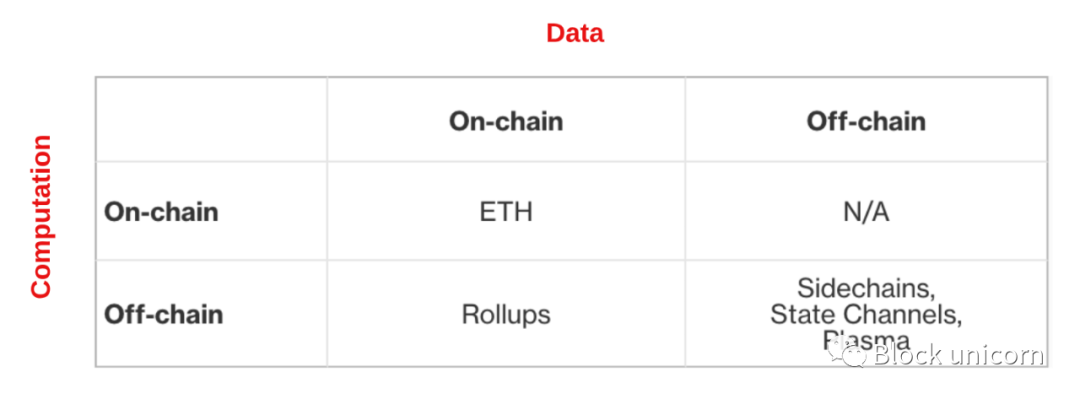
Task: Select the Off-chain column header
Action: [x=866, y=121]
